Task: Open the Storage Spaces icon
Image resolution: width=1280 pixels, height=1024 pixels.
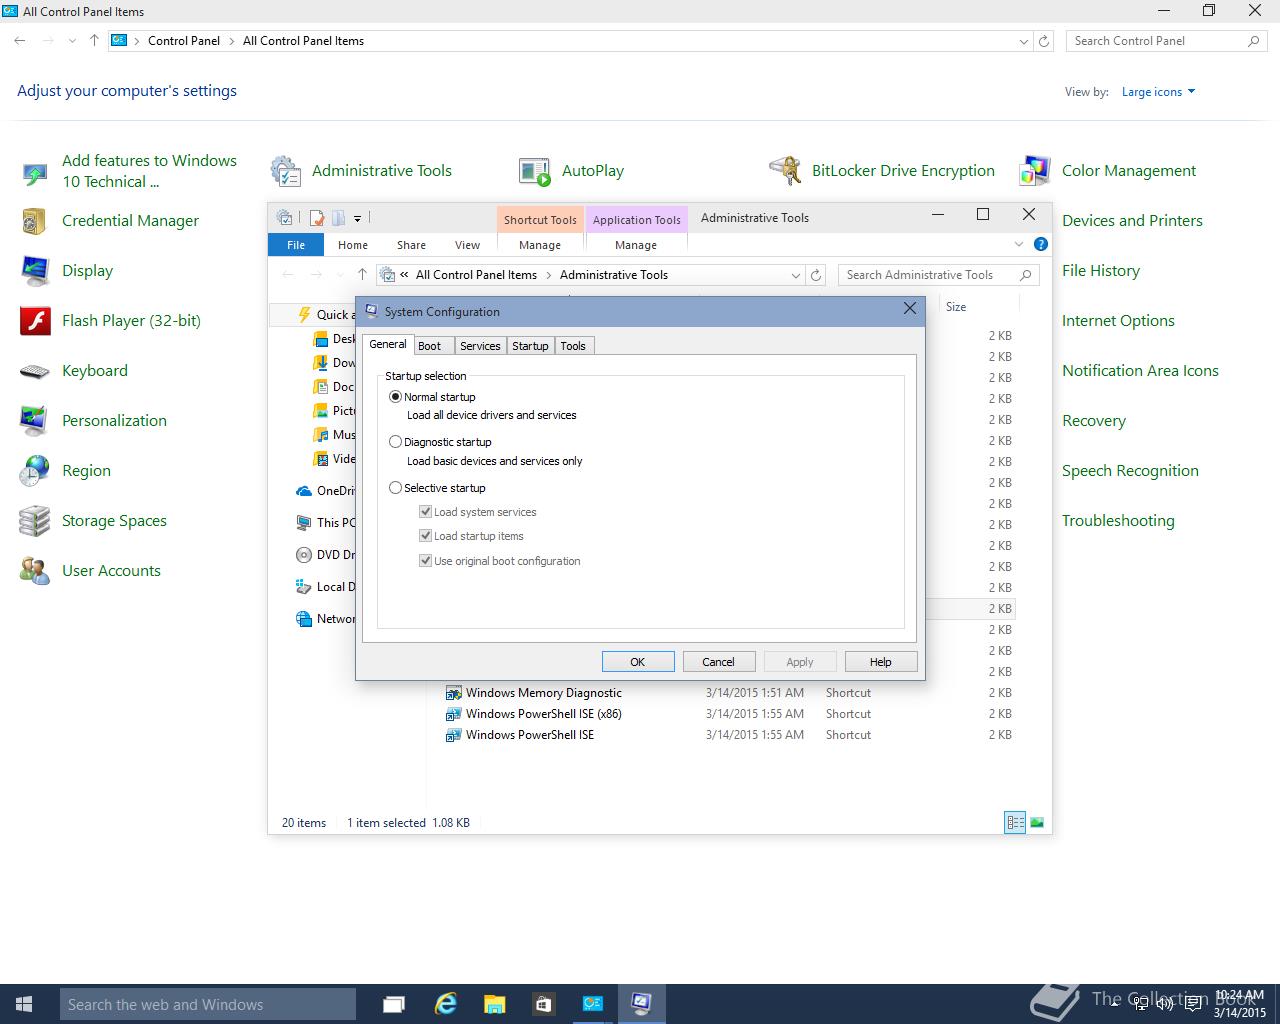Action: tap(35, 521)
